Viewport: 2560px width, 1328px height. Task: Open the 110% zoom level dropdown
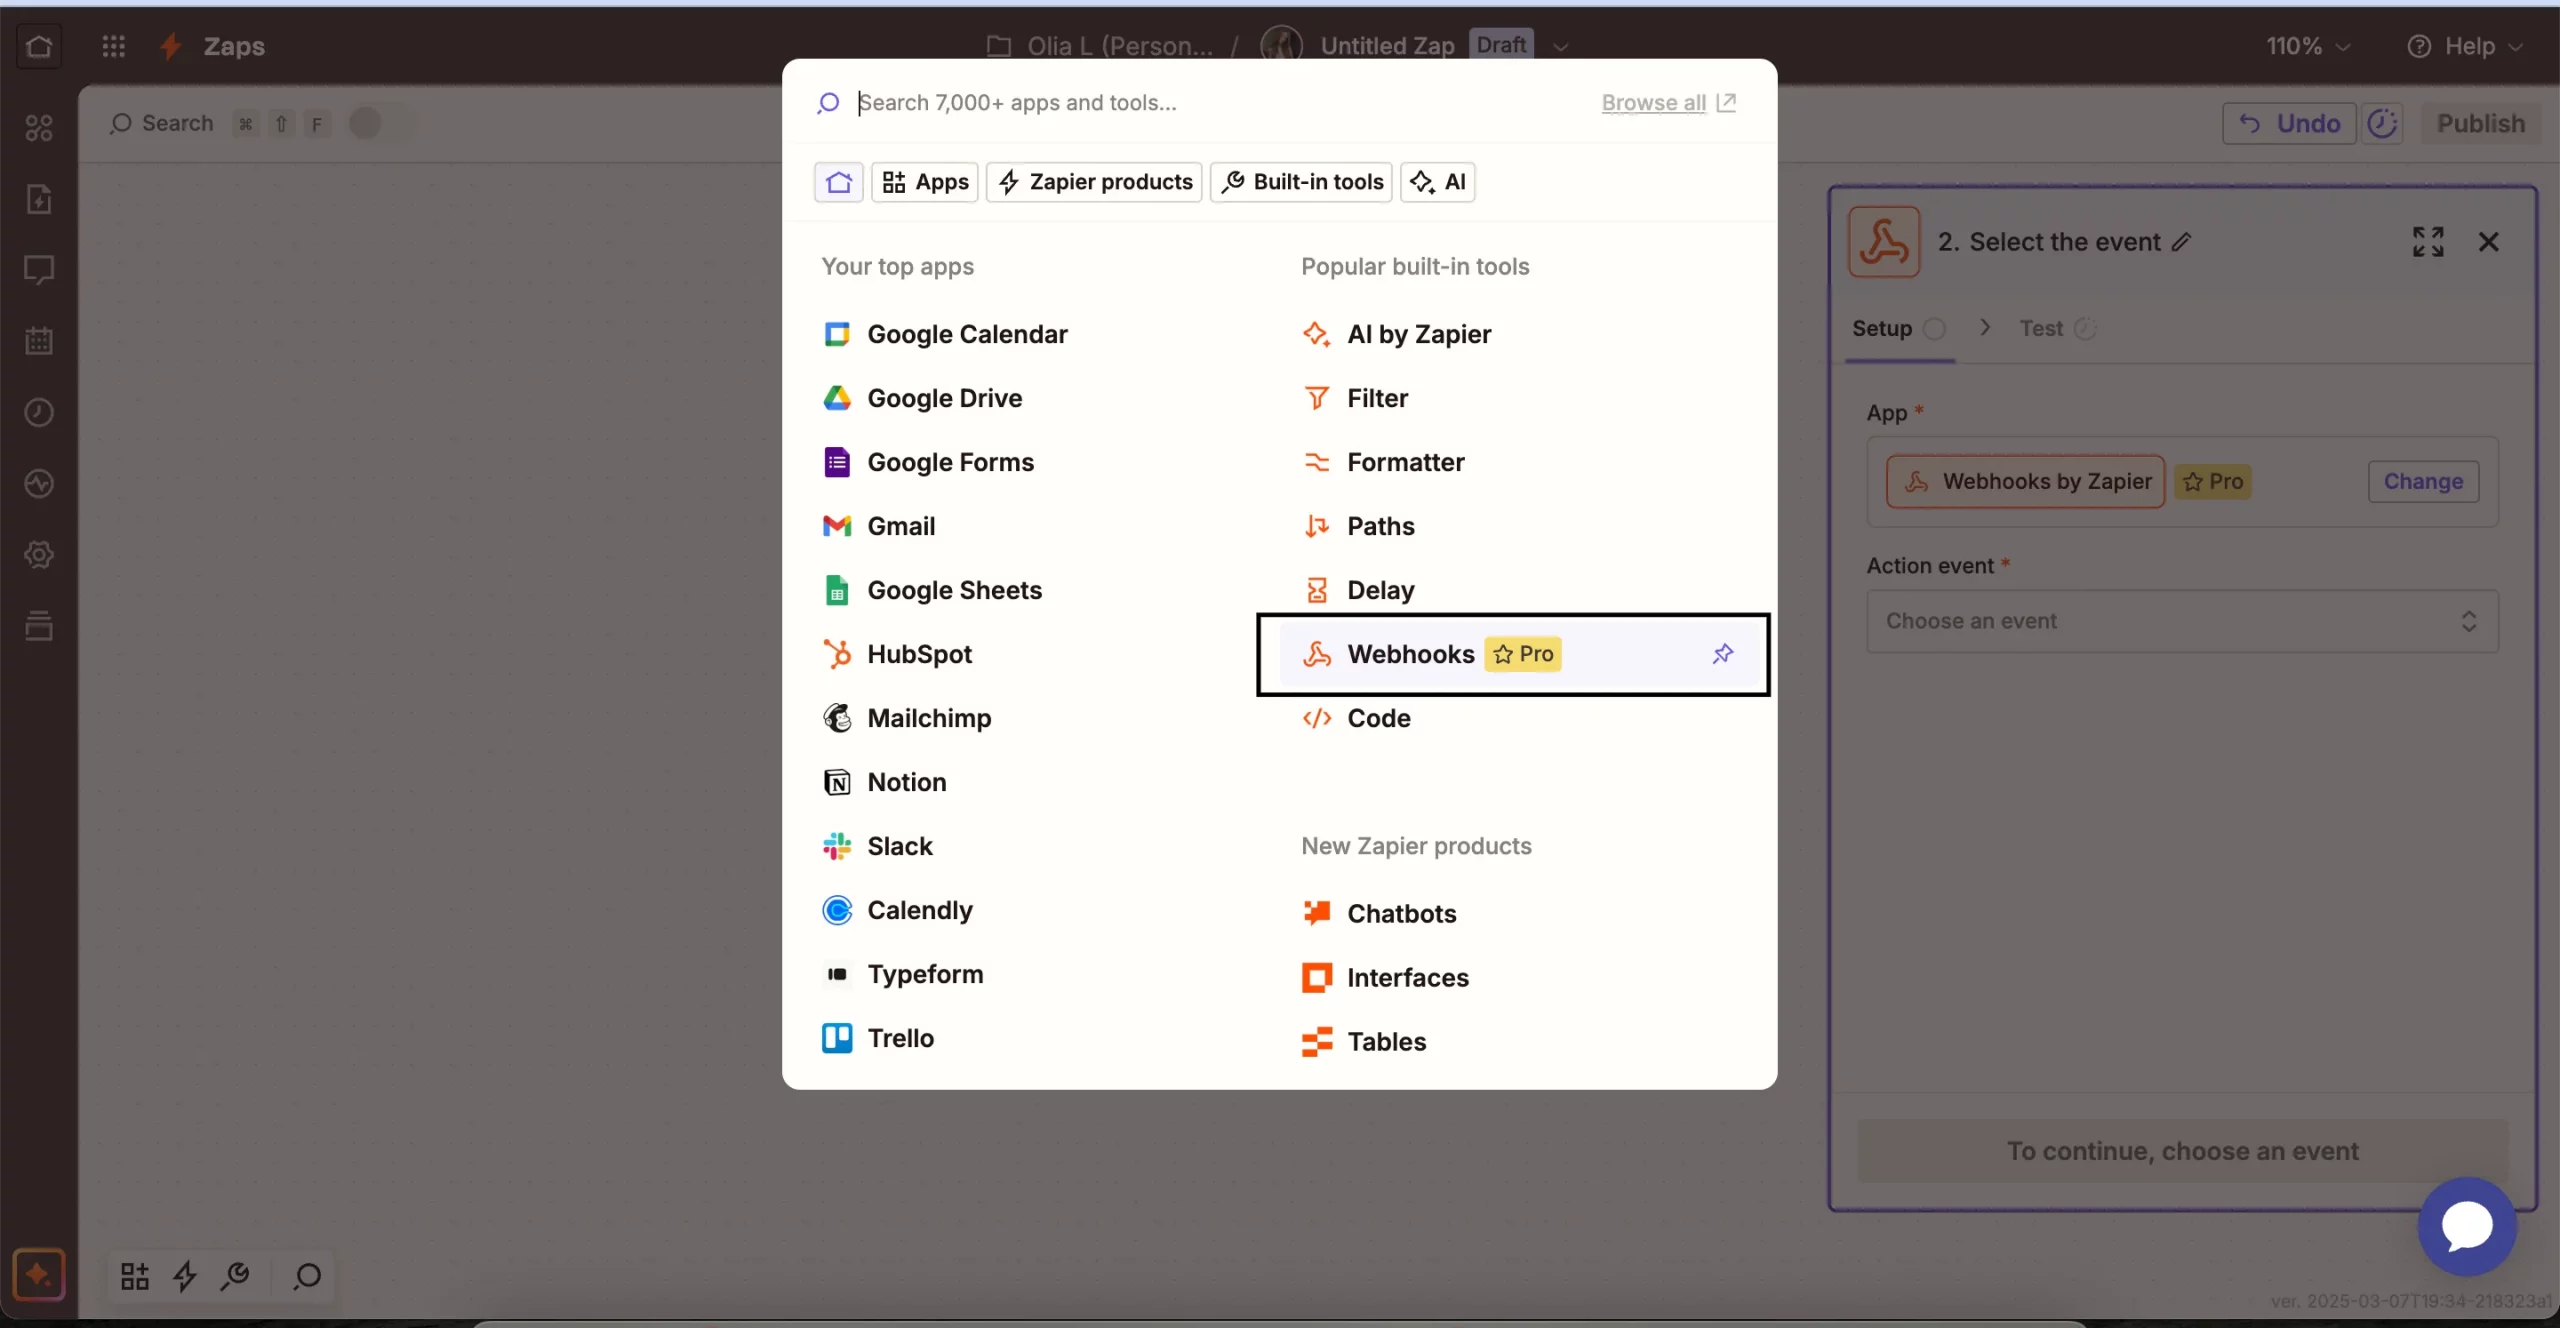point(2307,46)
